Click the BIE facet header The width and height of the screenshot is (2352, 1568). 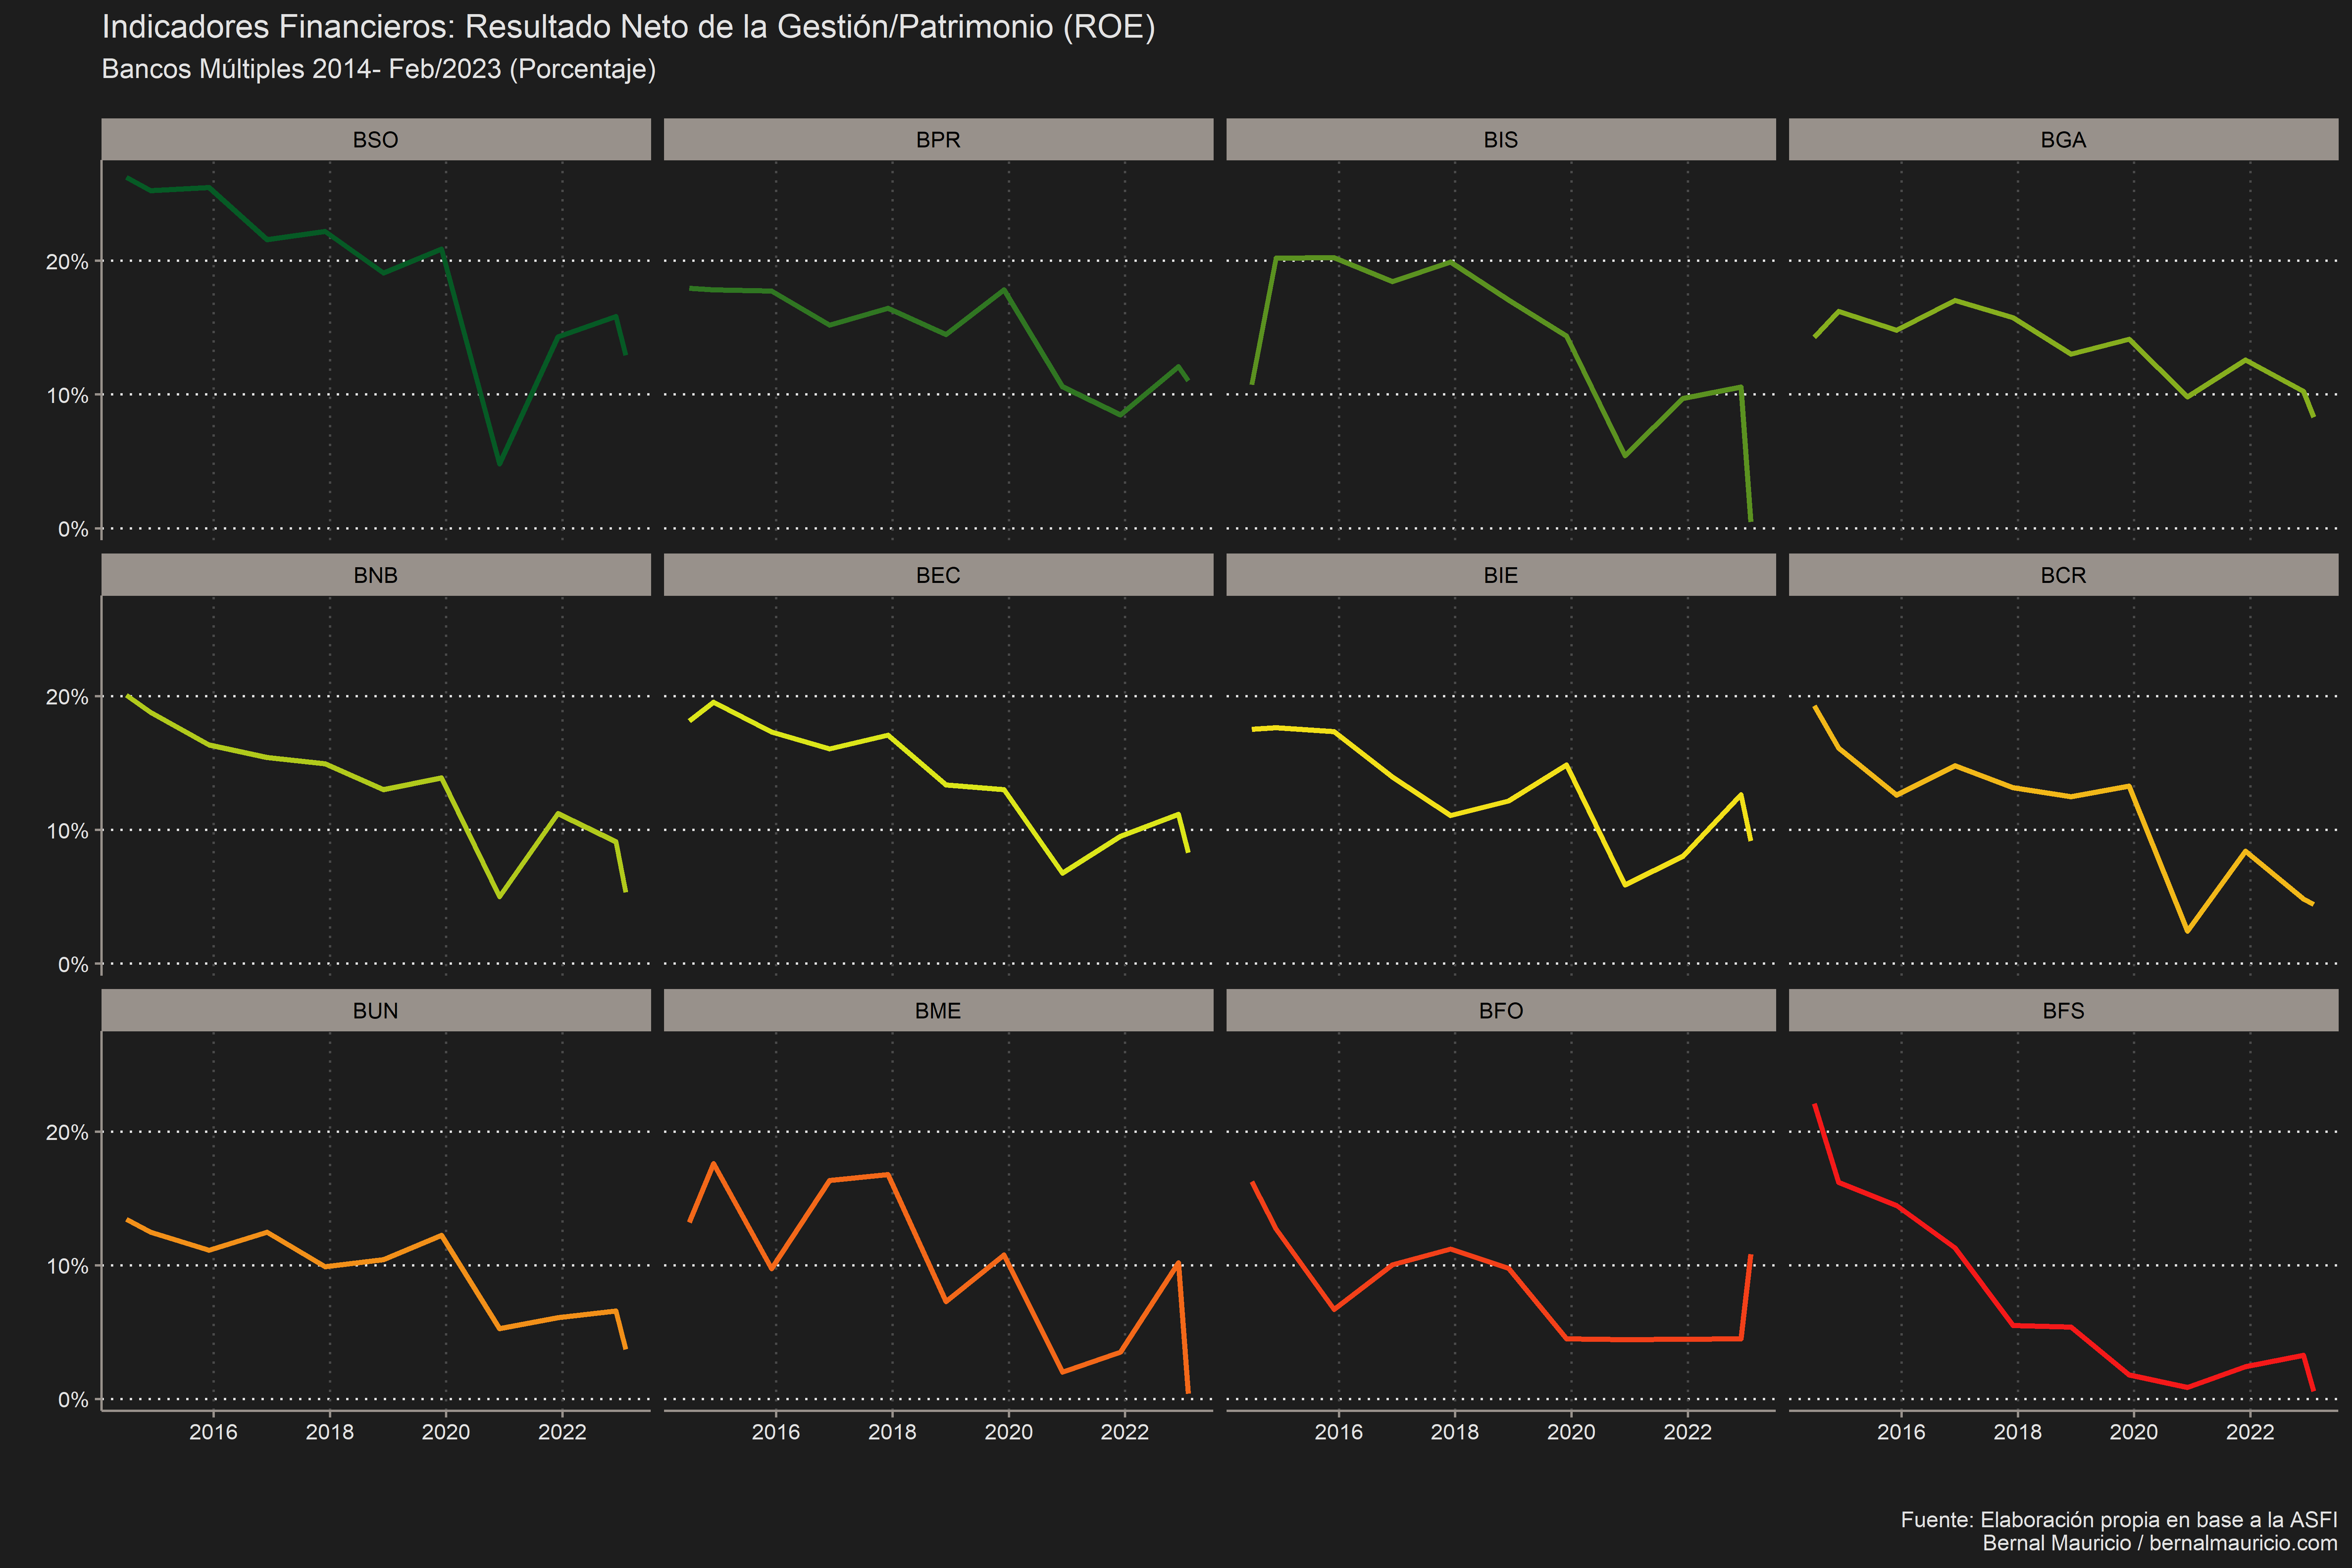point(1501,575)
